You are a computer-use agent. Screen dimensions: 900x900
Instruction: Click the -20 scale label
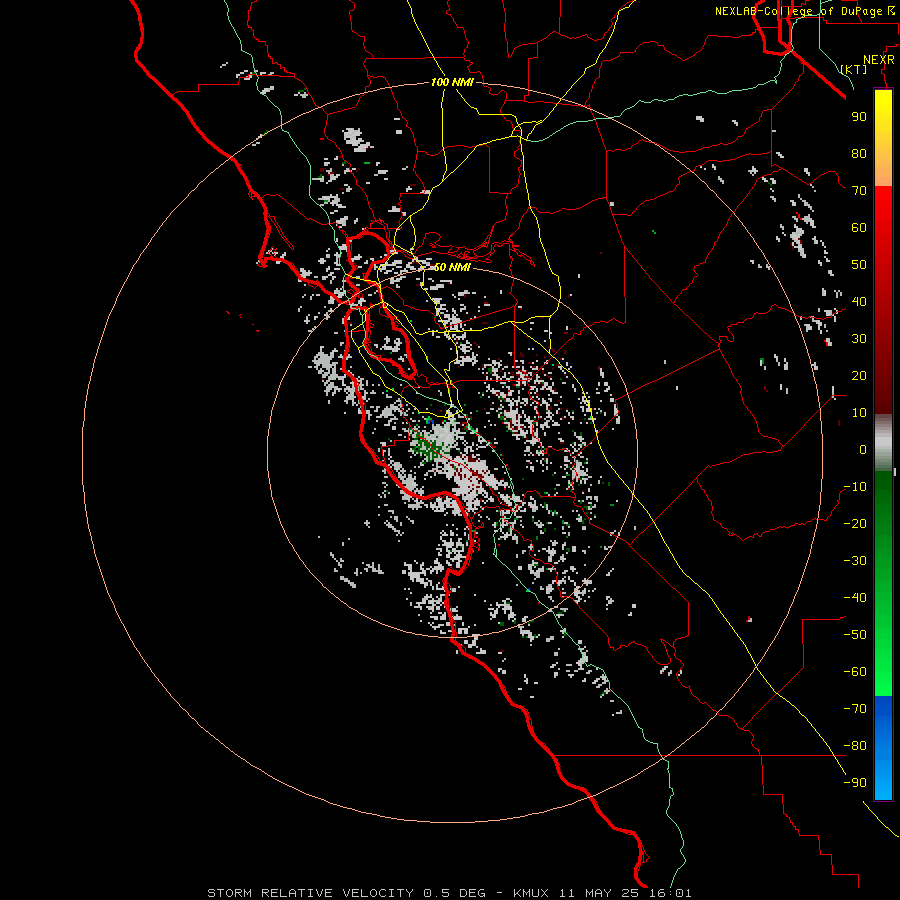[855, 524]
